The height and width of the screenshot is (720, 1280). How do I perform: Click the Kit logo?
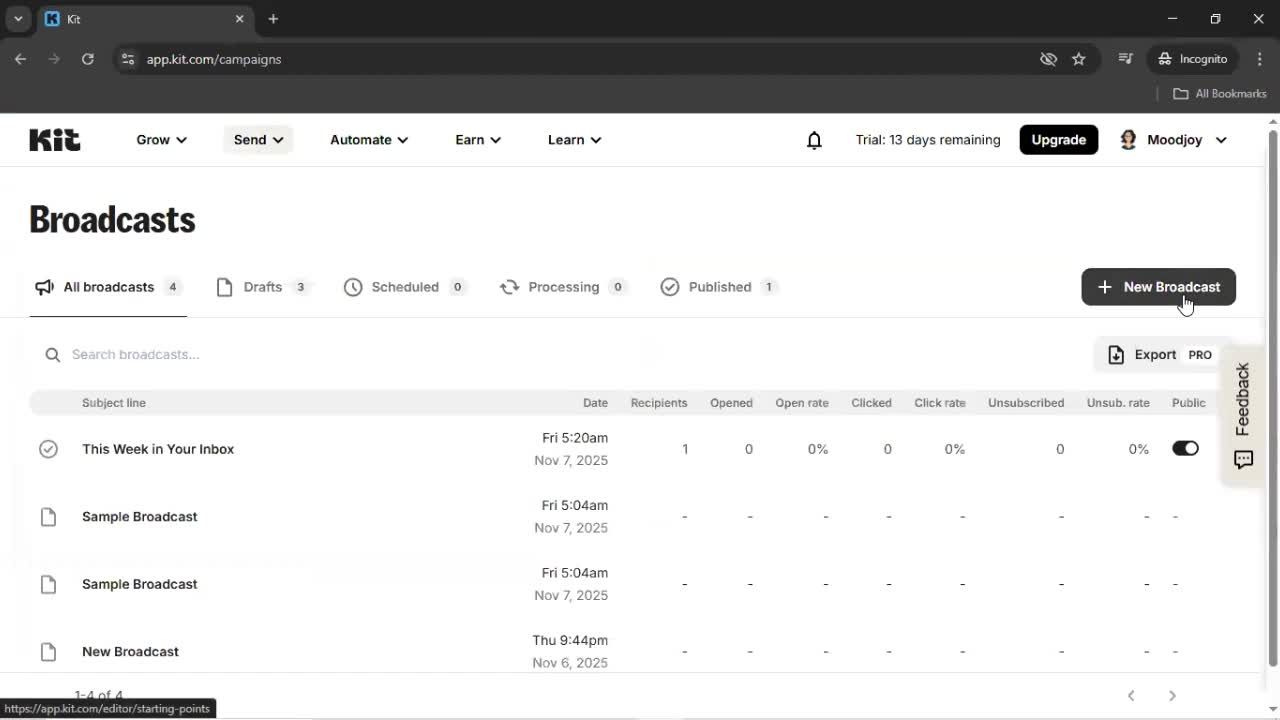pyautogui.click(x=54, y=140)
